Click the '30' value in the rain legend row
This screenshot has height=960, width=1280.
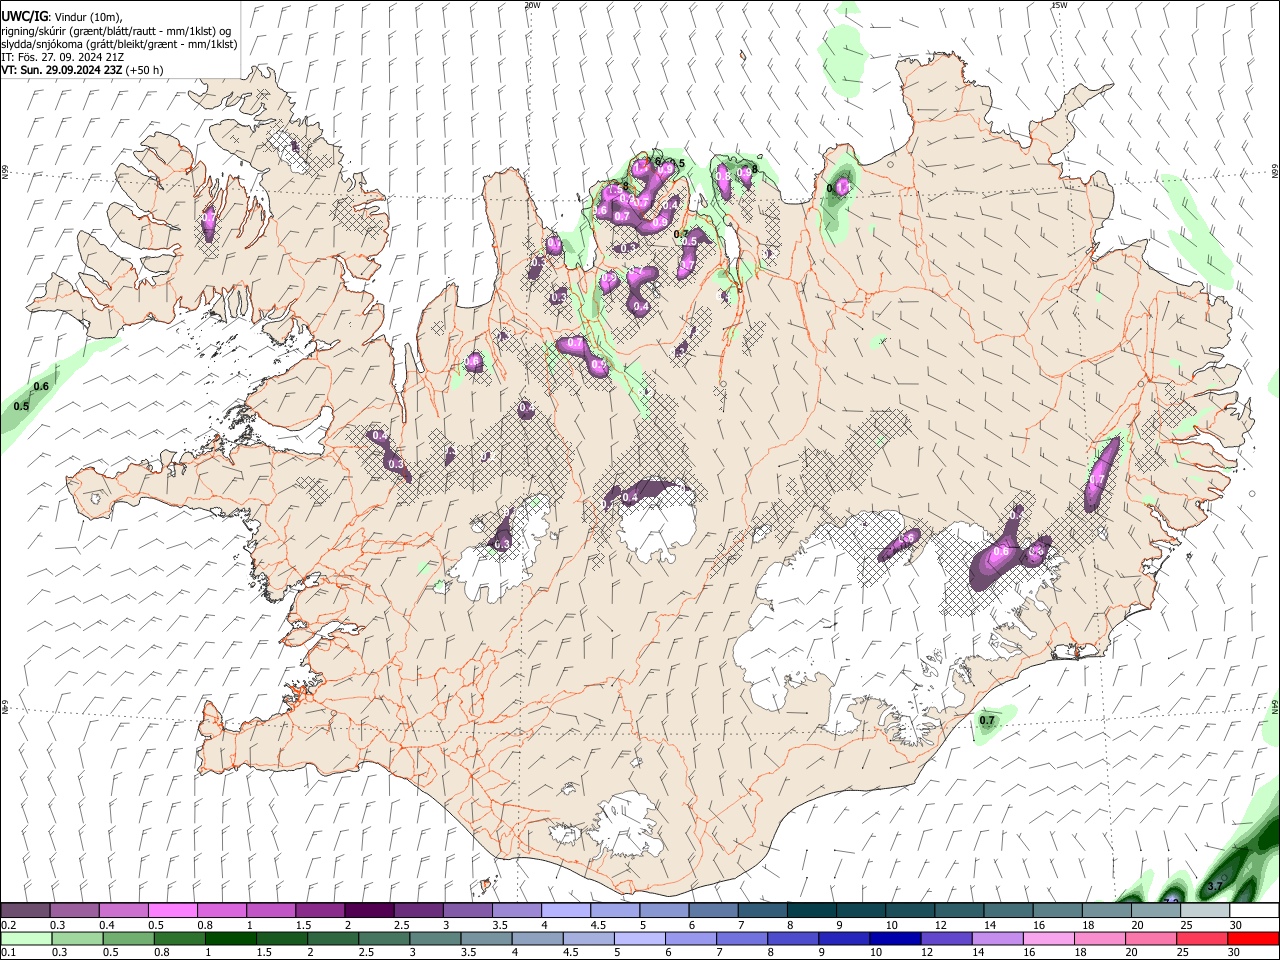1234,952
